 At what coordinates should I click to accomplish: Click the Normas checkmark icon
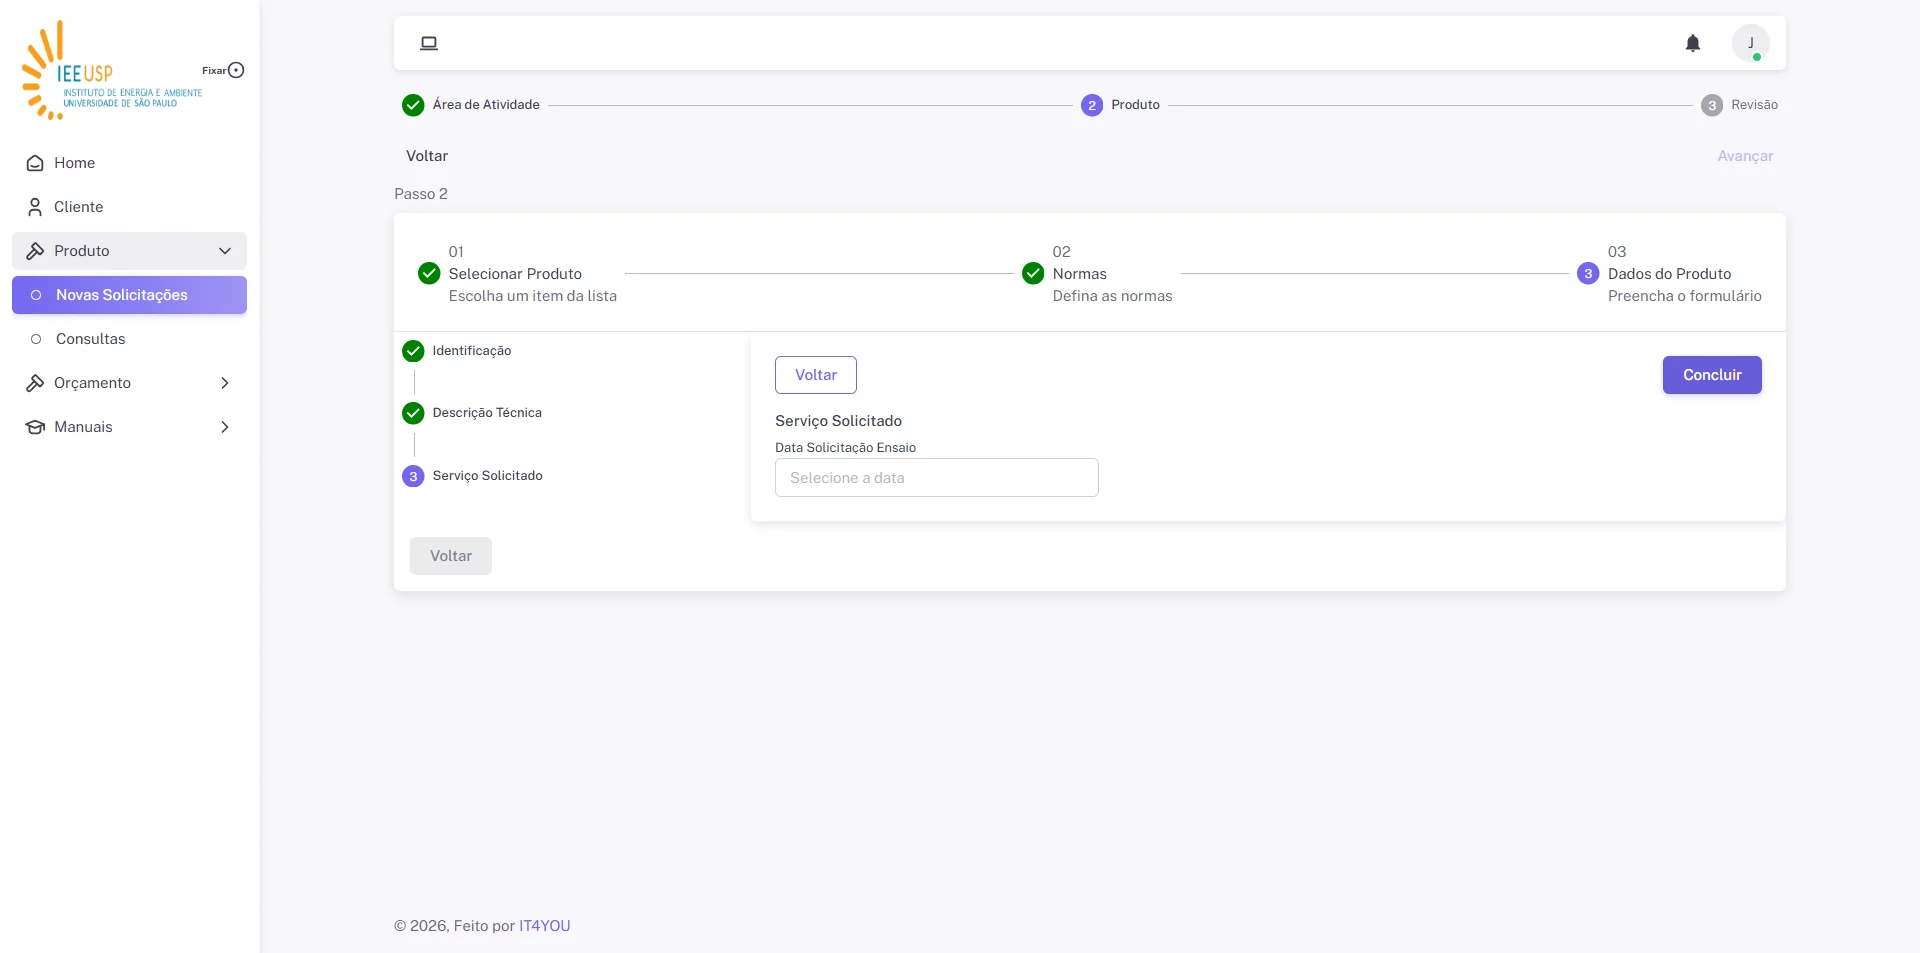[1033, 273]
